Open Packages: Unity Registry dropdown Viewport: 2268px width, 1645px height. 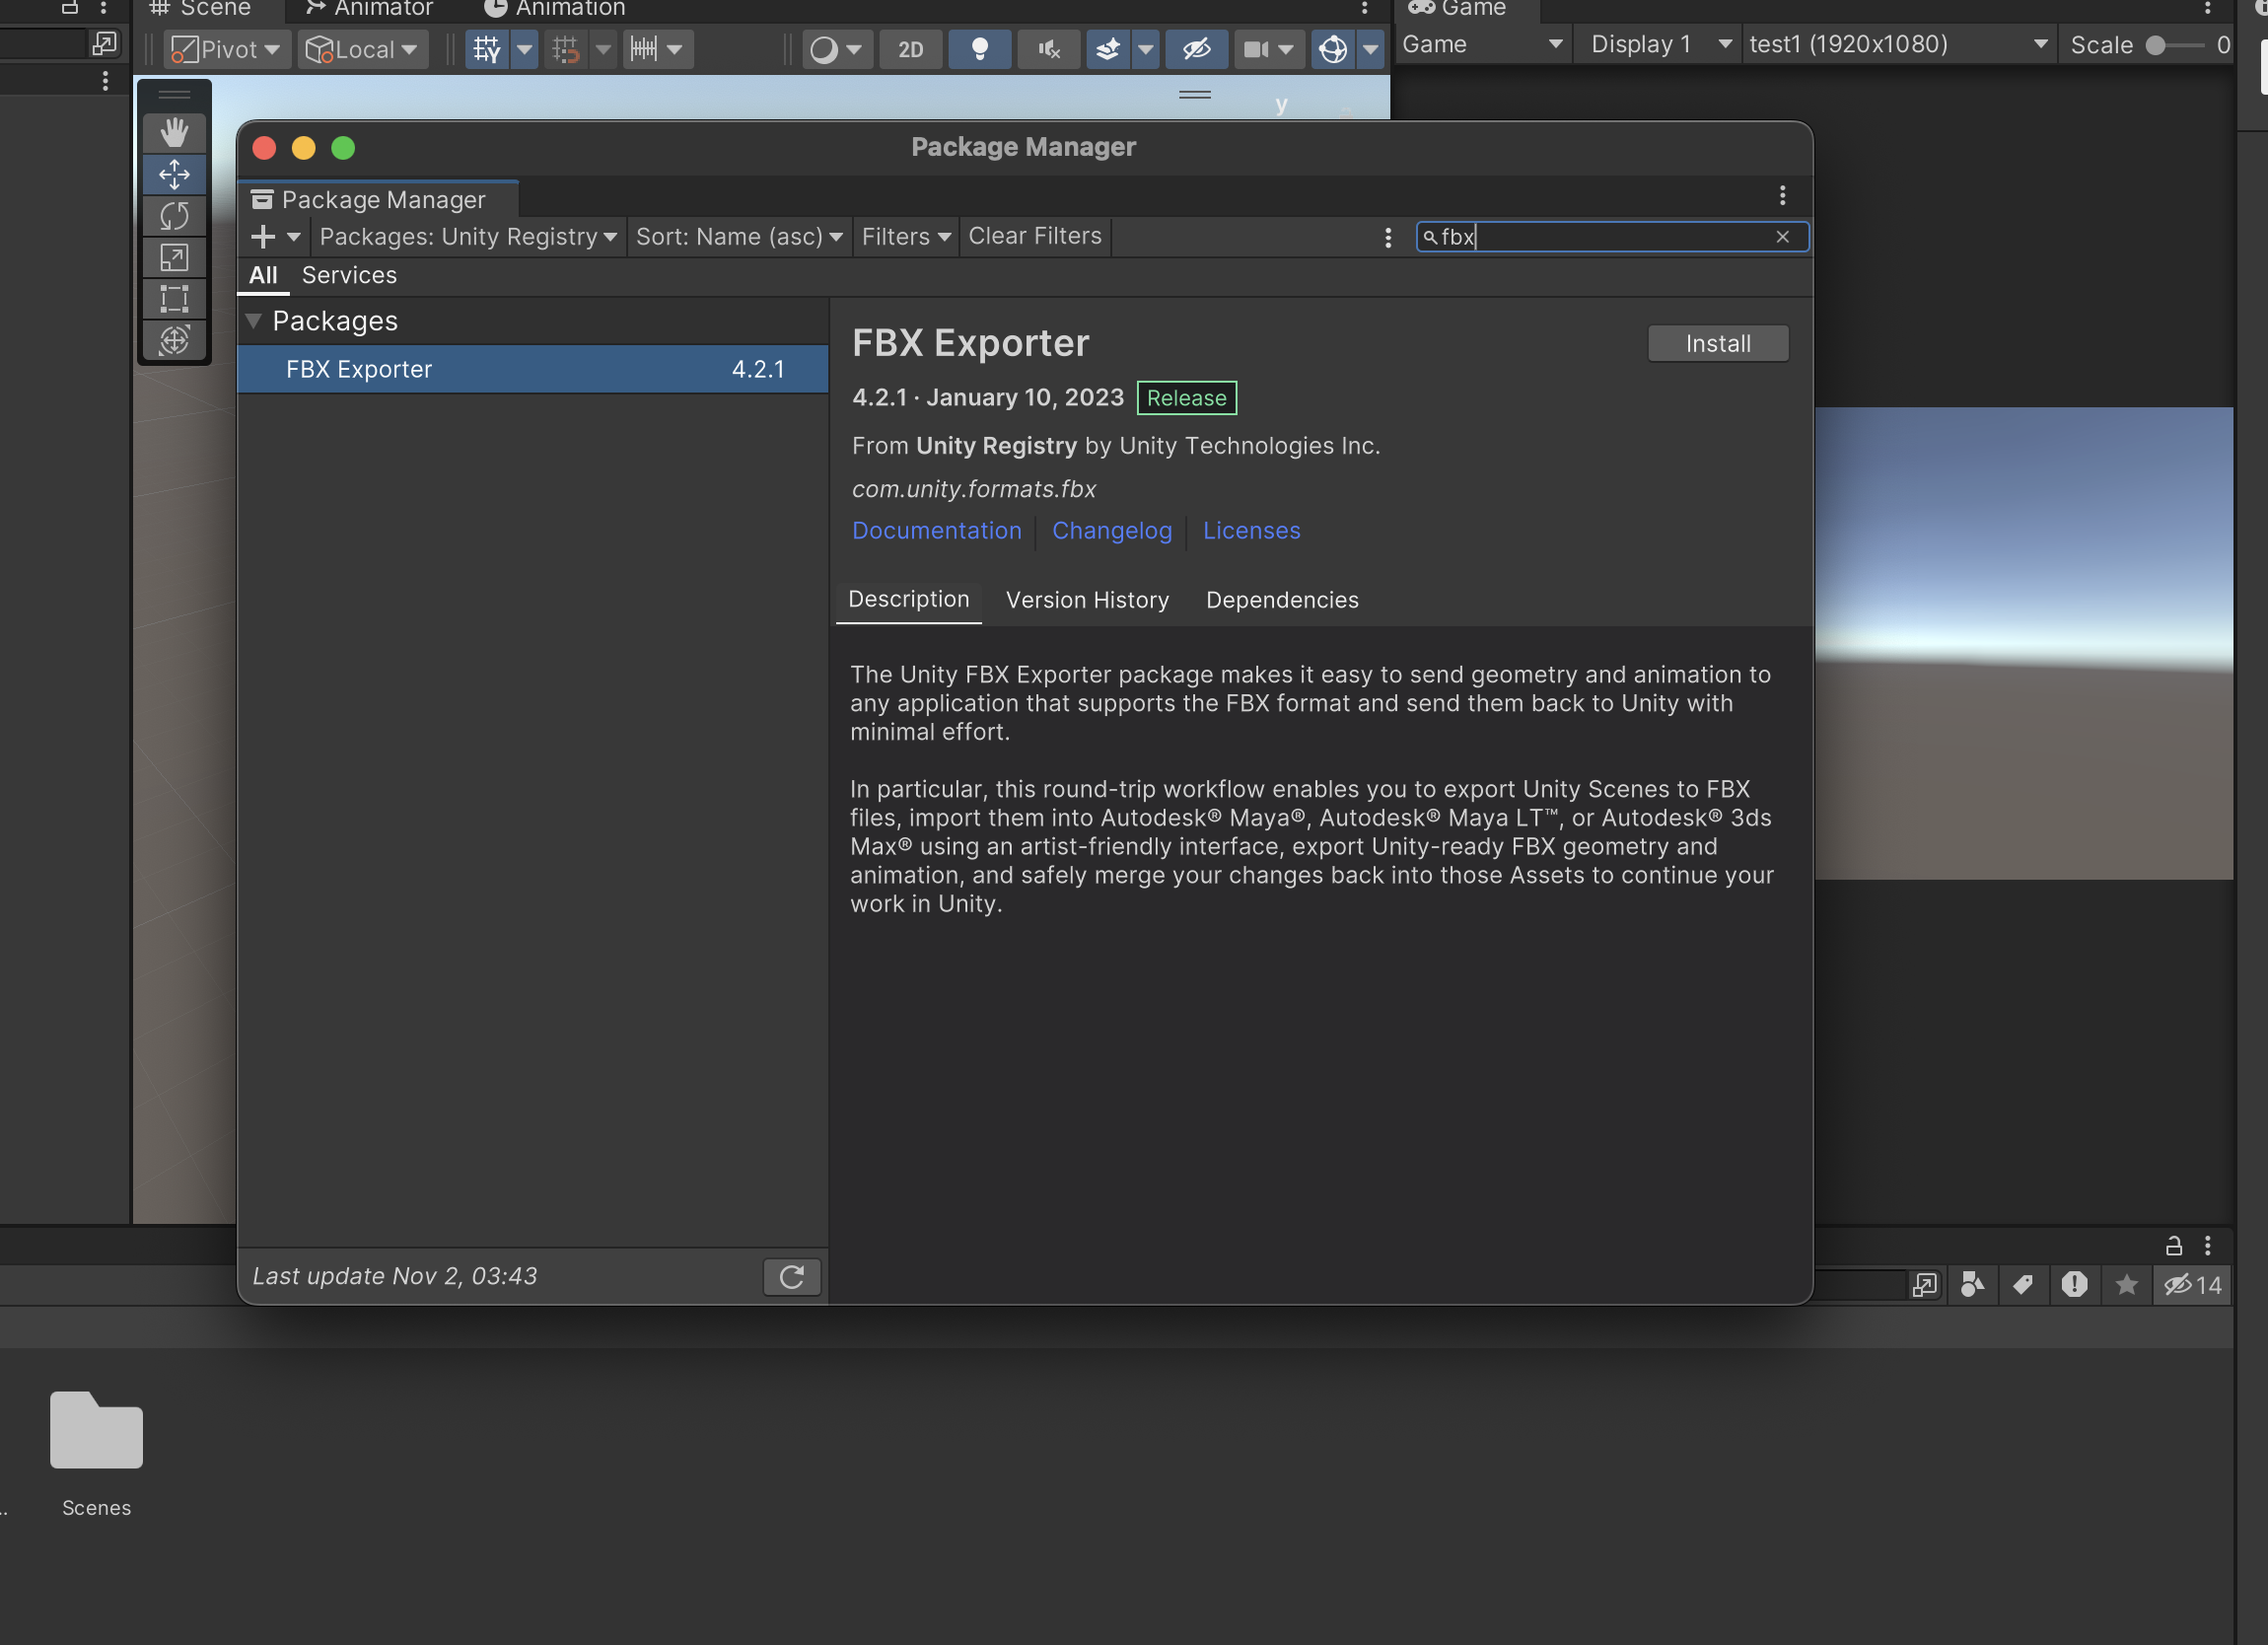(x=468, y=237)
